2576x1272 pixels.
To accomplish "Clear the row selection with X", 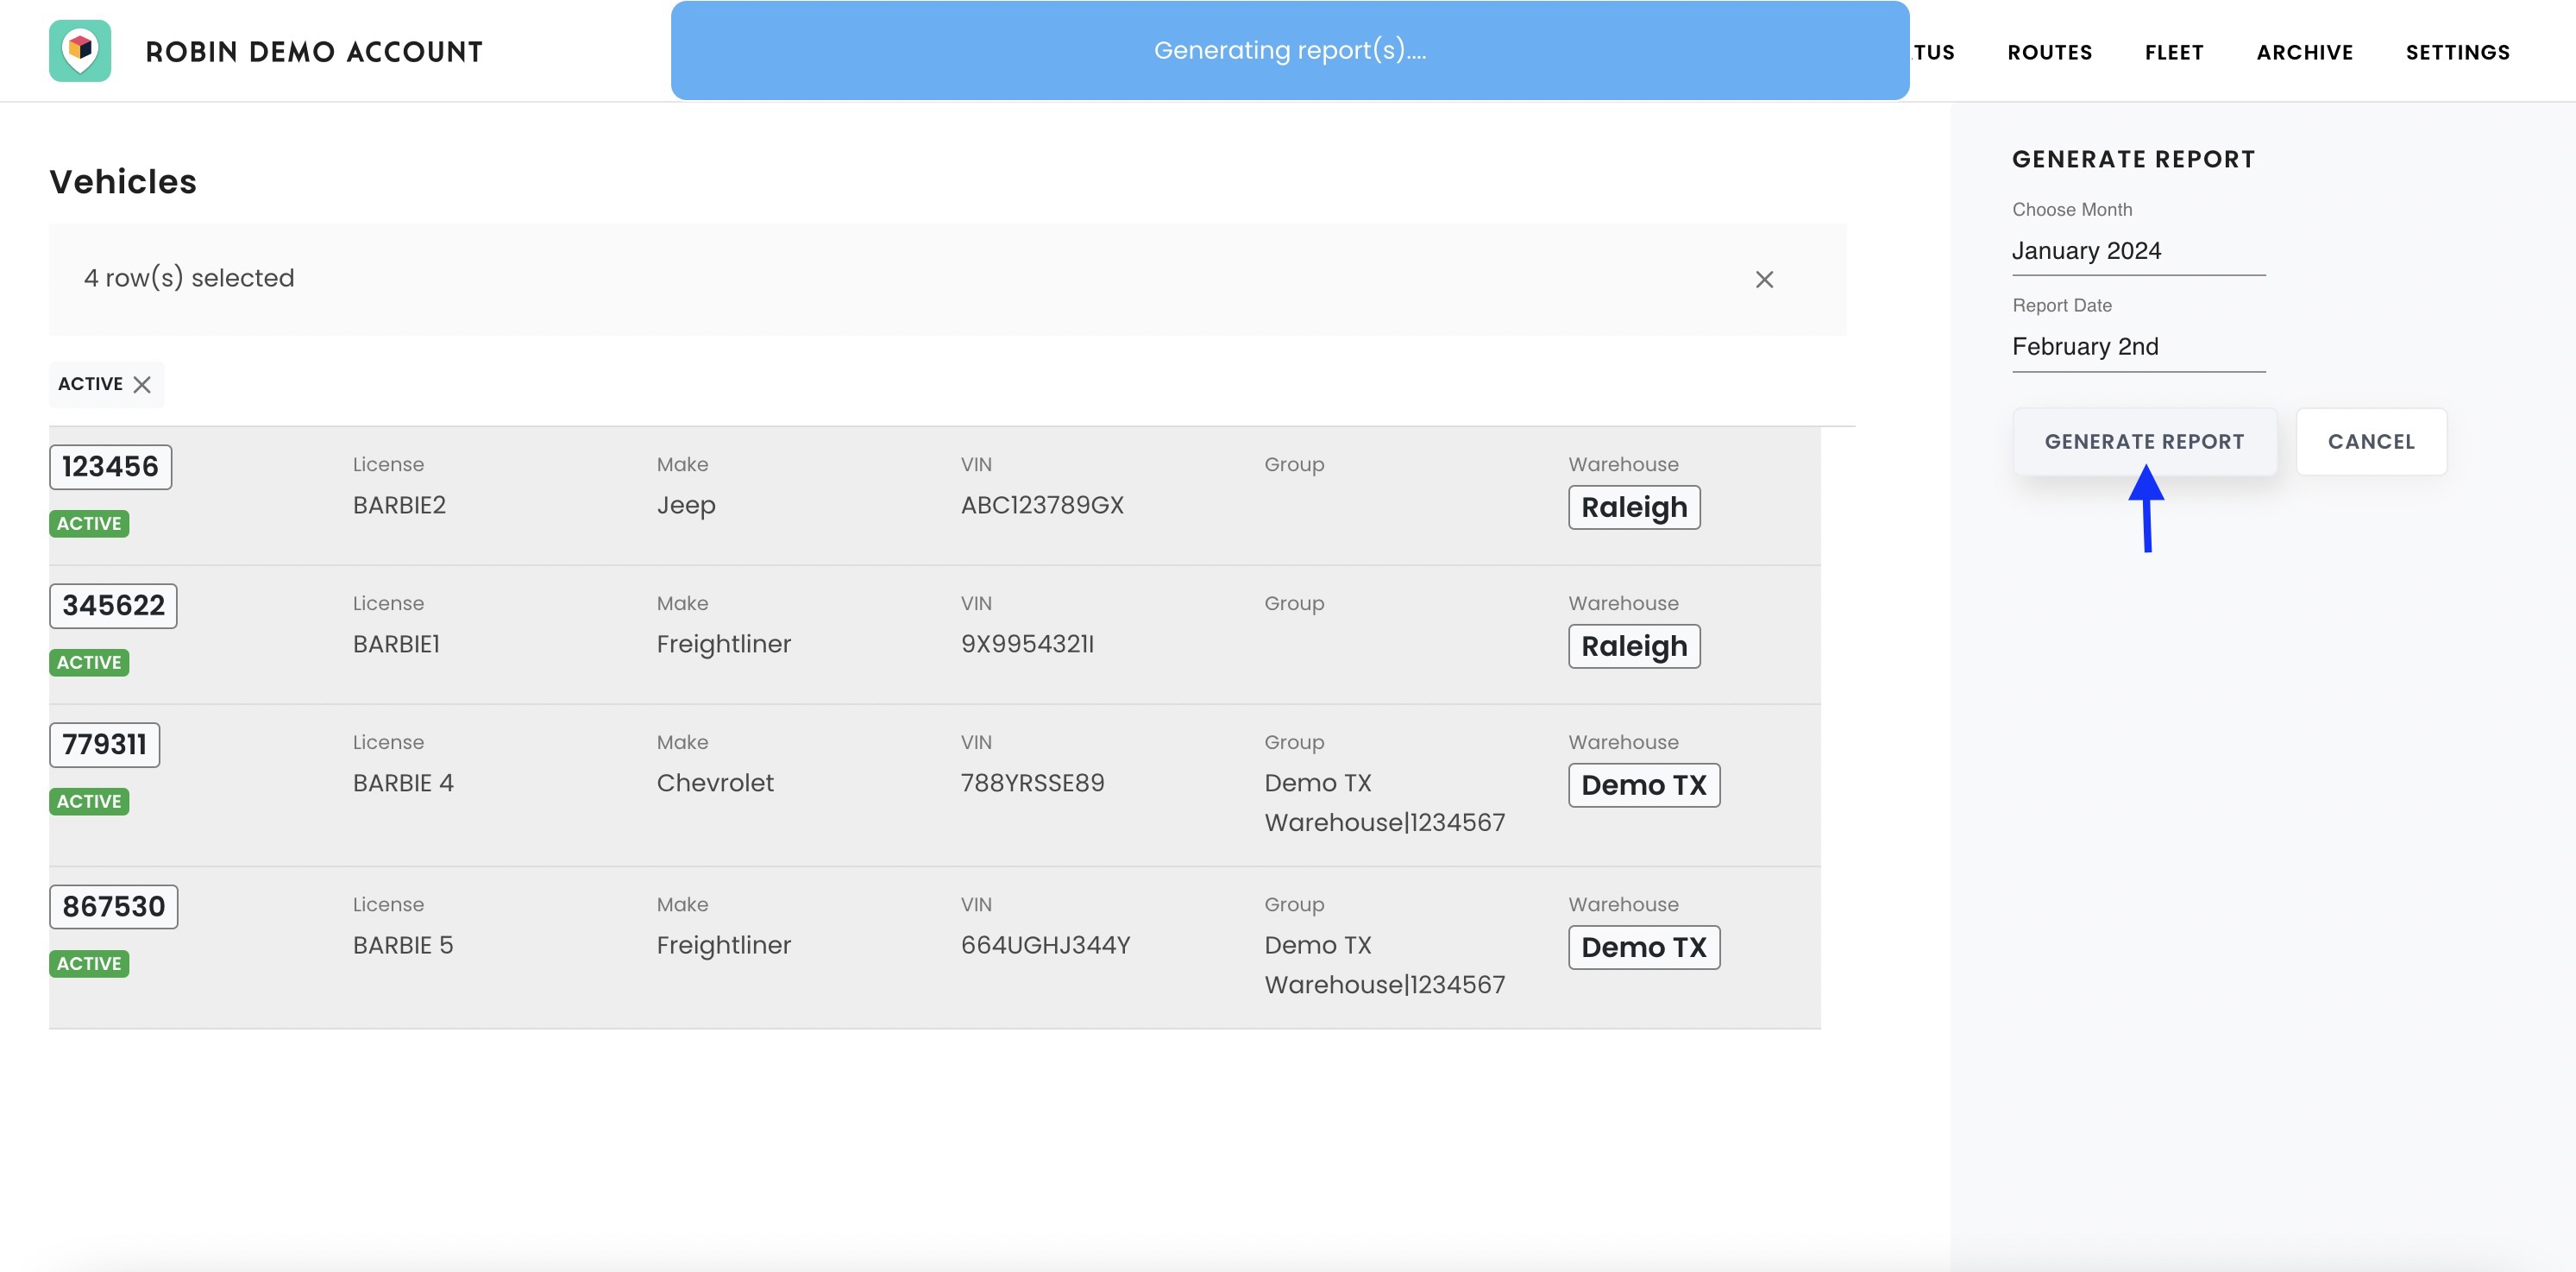I will (1764, 279).
